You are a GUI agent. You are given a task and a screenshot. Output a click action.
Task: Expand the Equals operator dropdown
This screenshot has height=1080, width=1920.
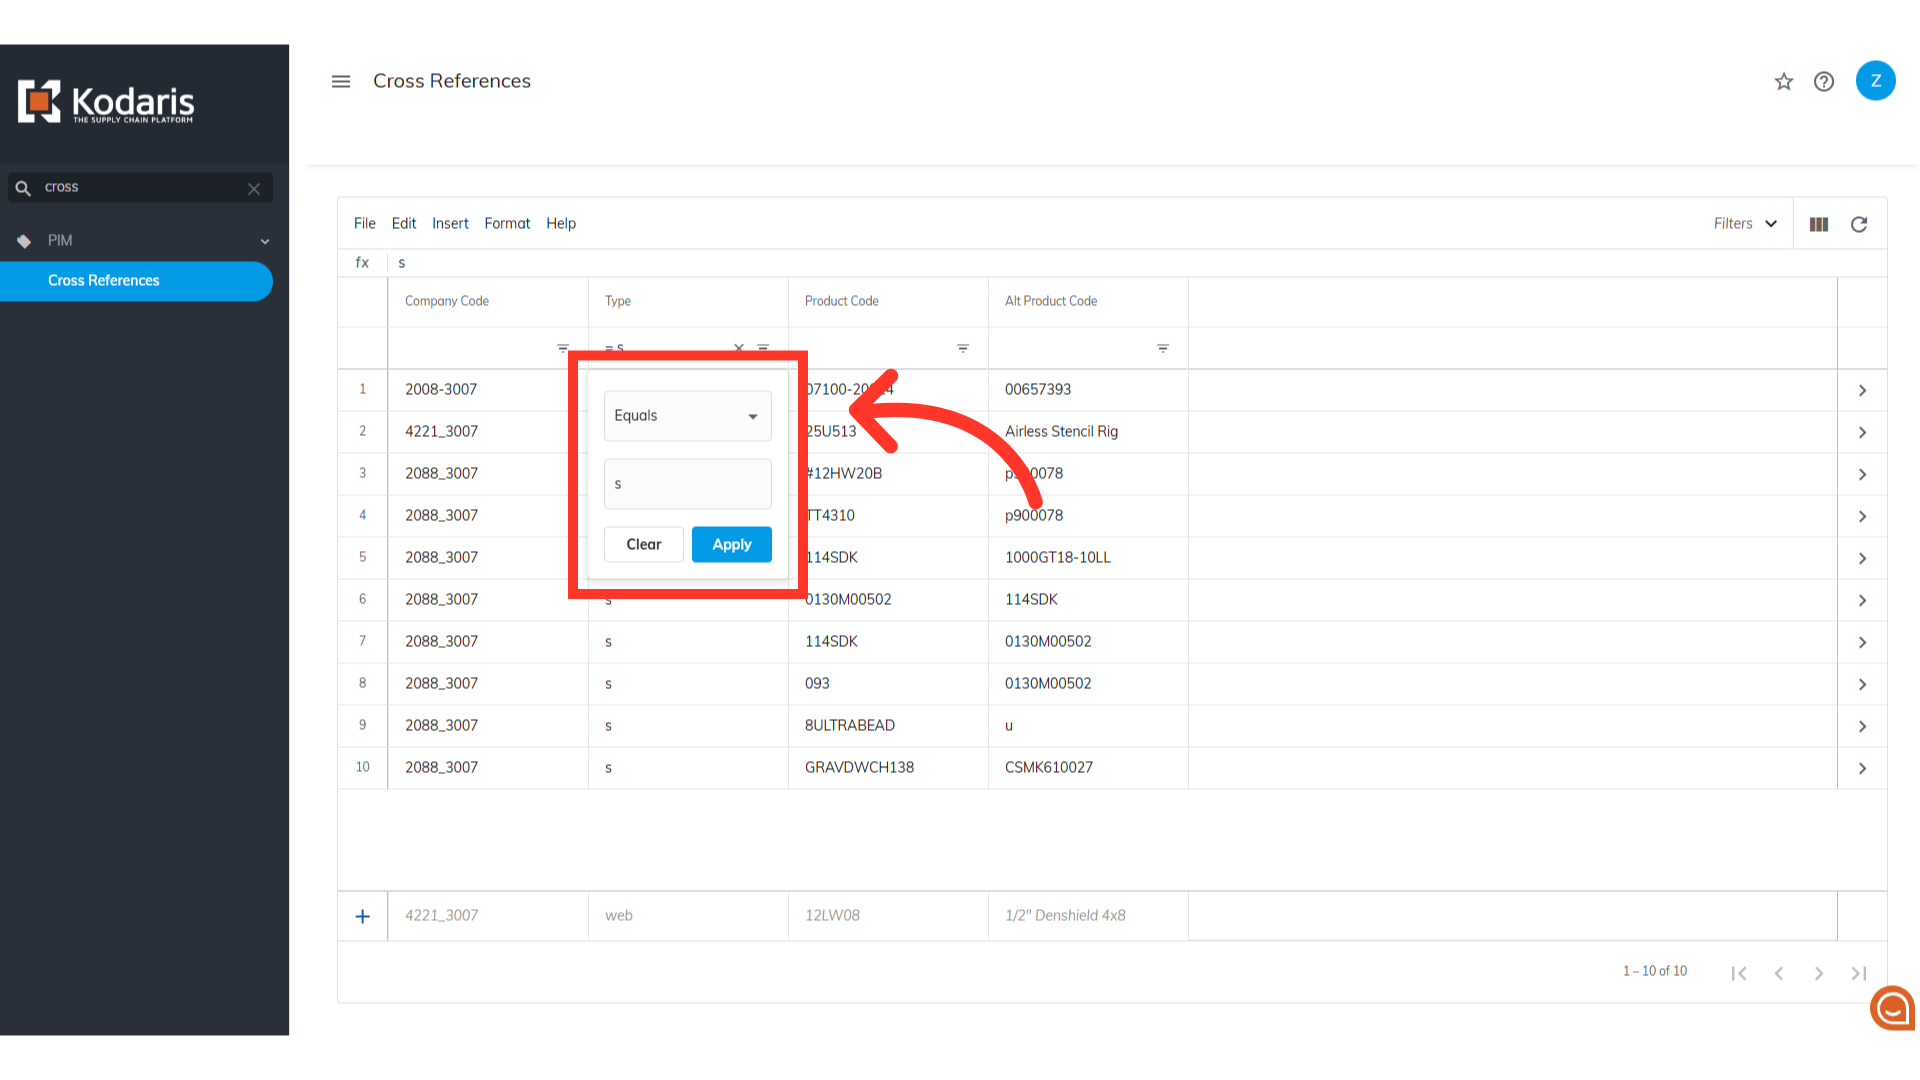tap(687, 416)
